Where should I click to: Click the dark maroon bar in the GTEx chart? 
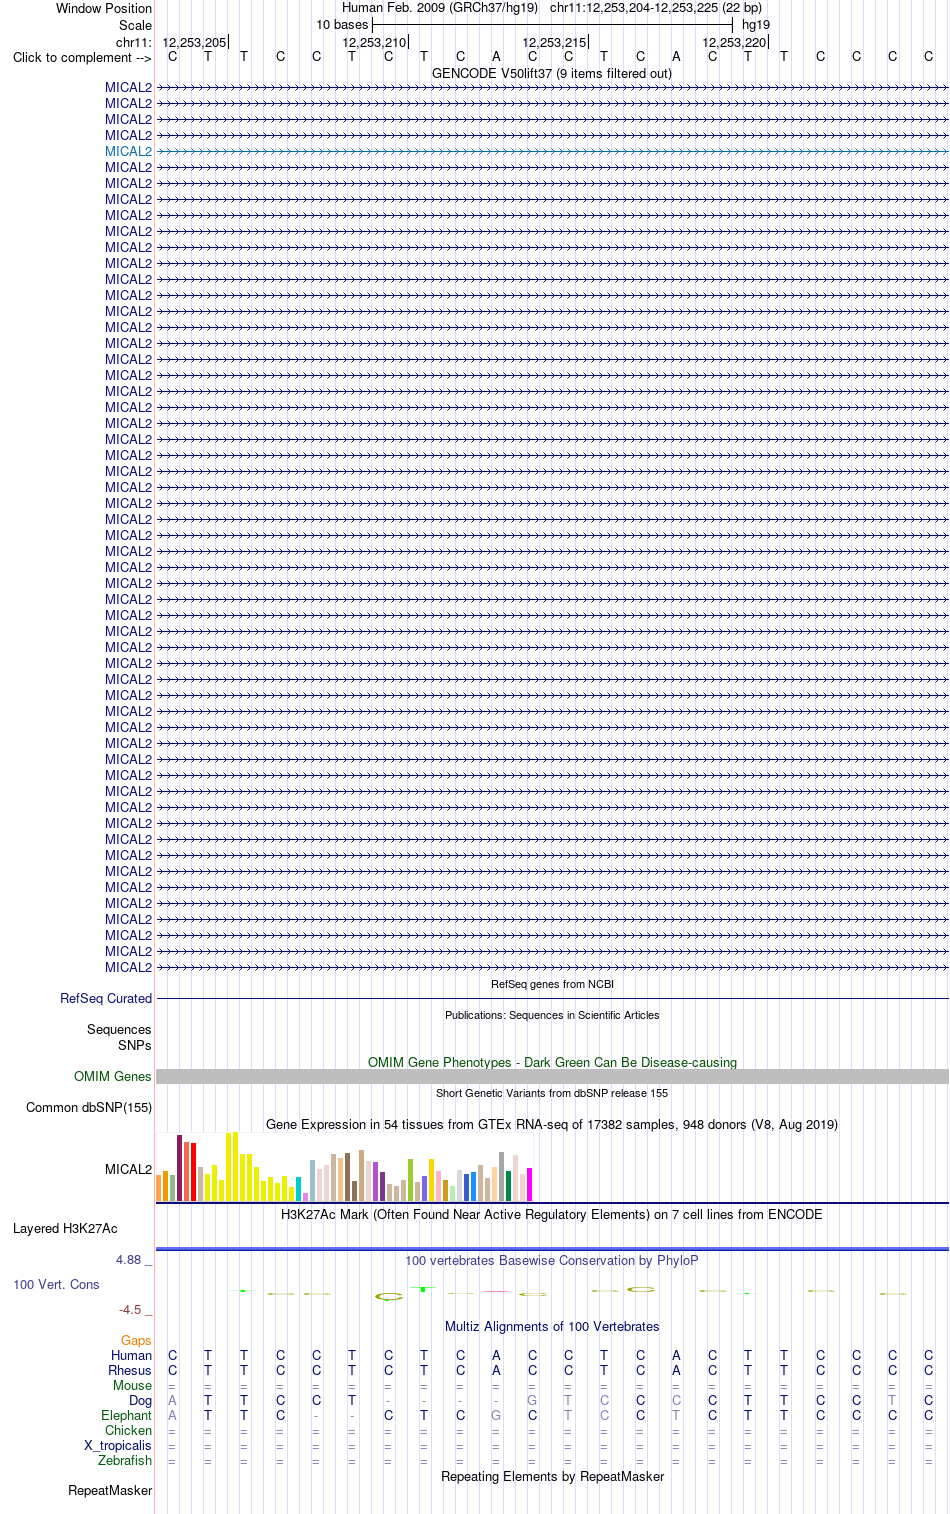click(179, 1168)
